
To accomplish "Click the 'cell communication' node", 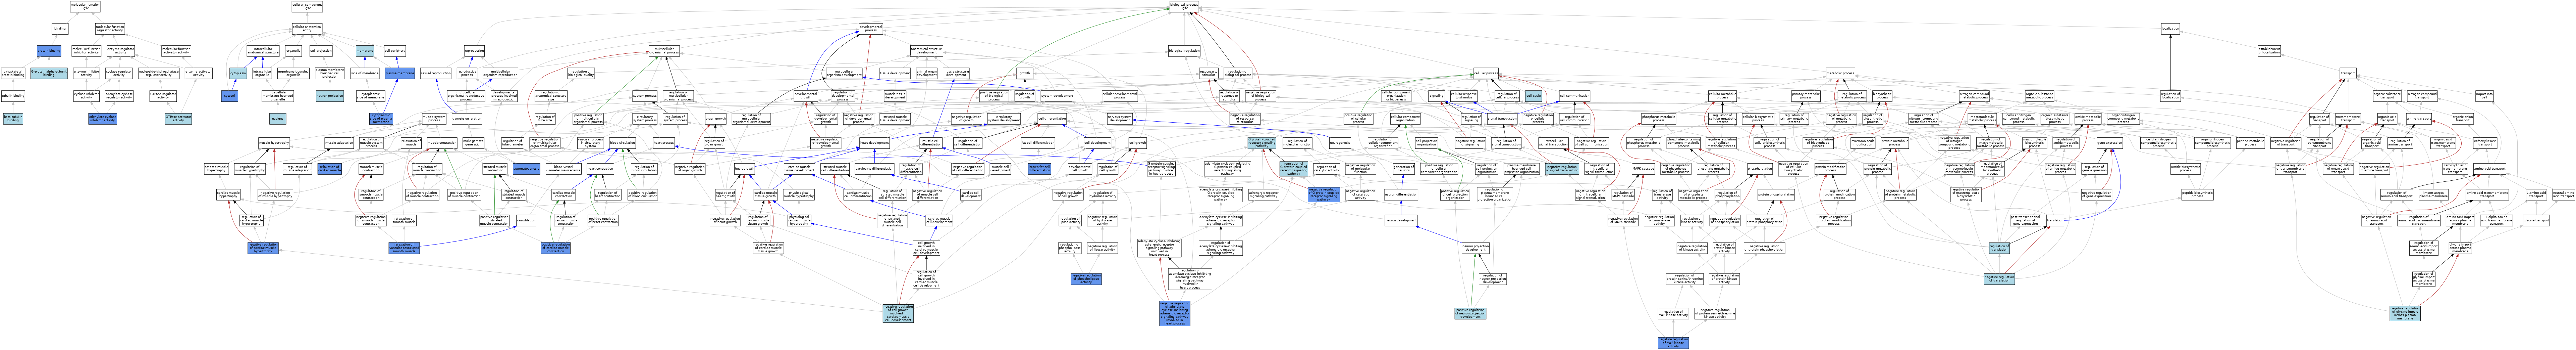I will pos(1575,96).
